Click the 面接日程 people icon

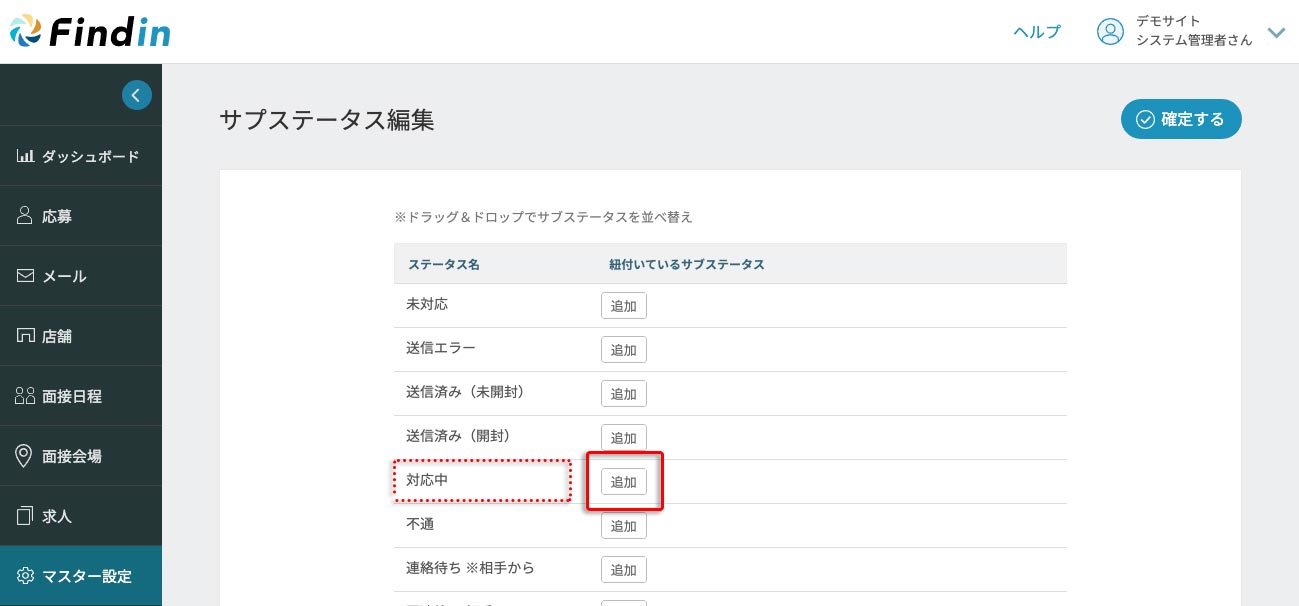[26, 396]
